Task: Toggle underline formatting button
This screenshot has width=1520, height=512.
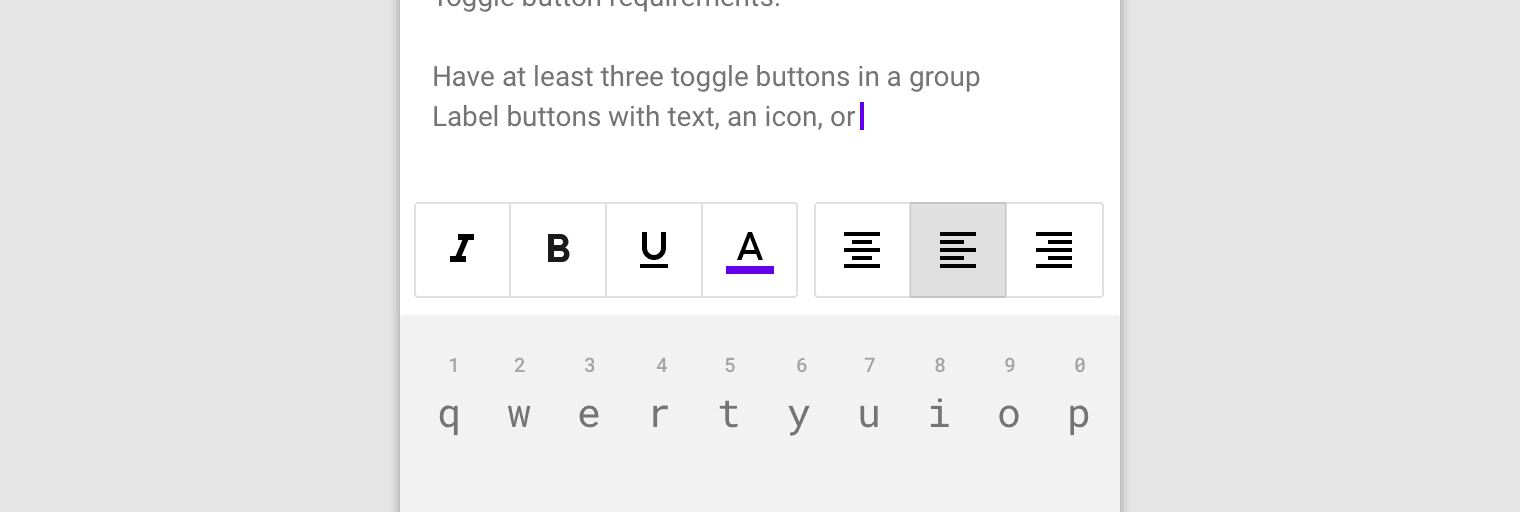Action: 654,250
